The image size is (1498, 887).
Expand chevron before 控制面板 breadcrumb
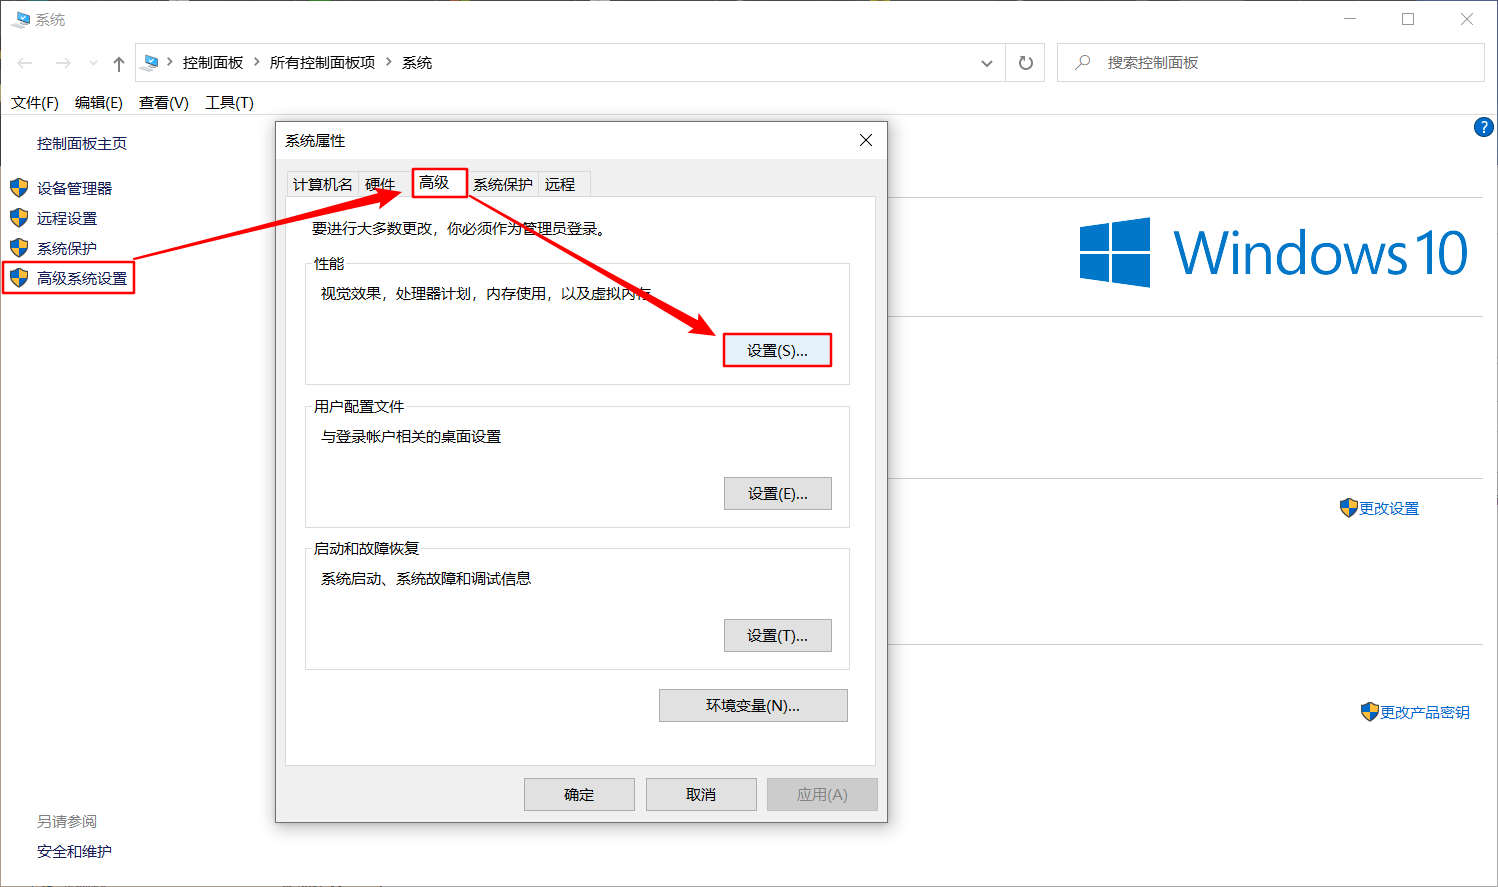tap(170, 62)
